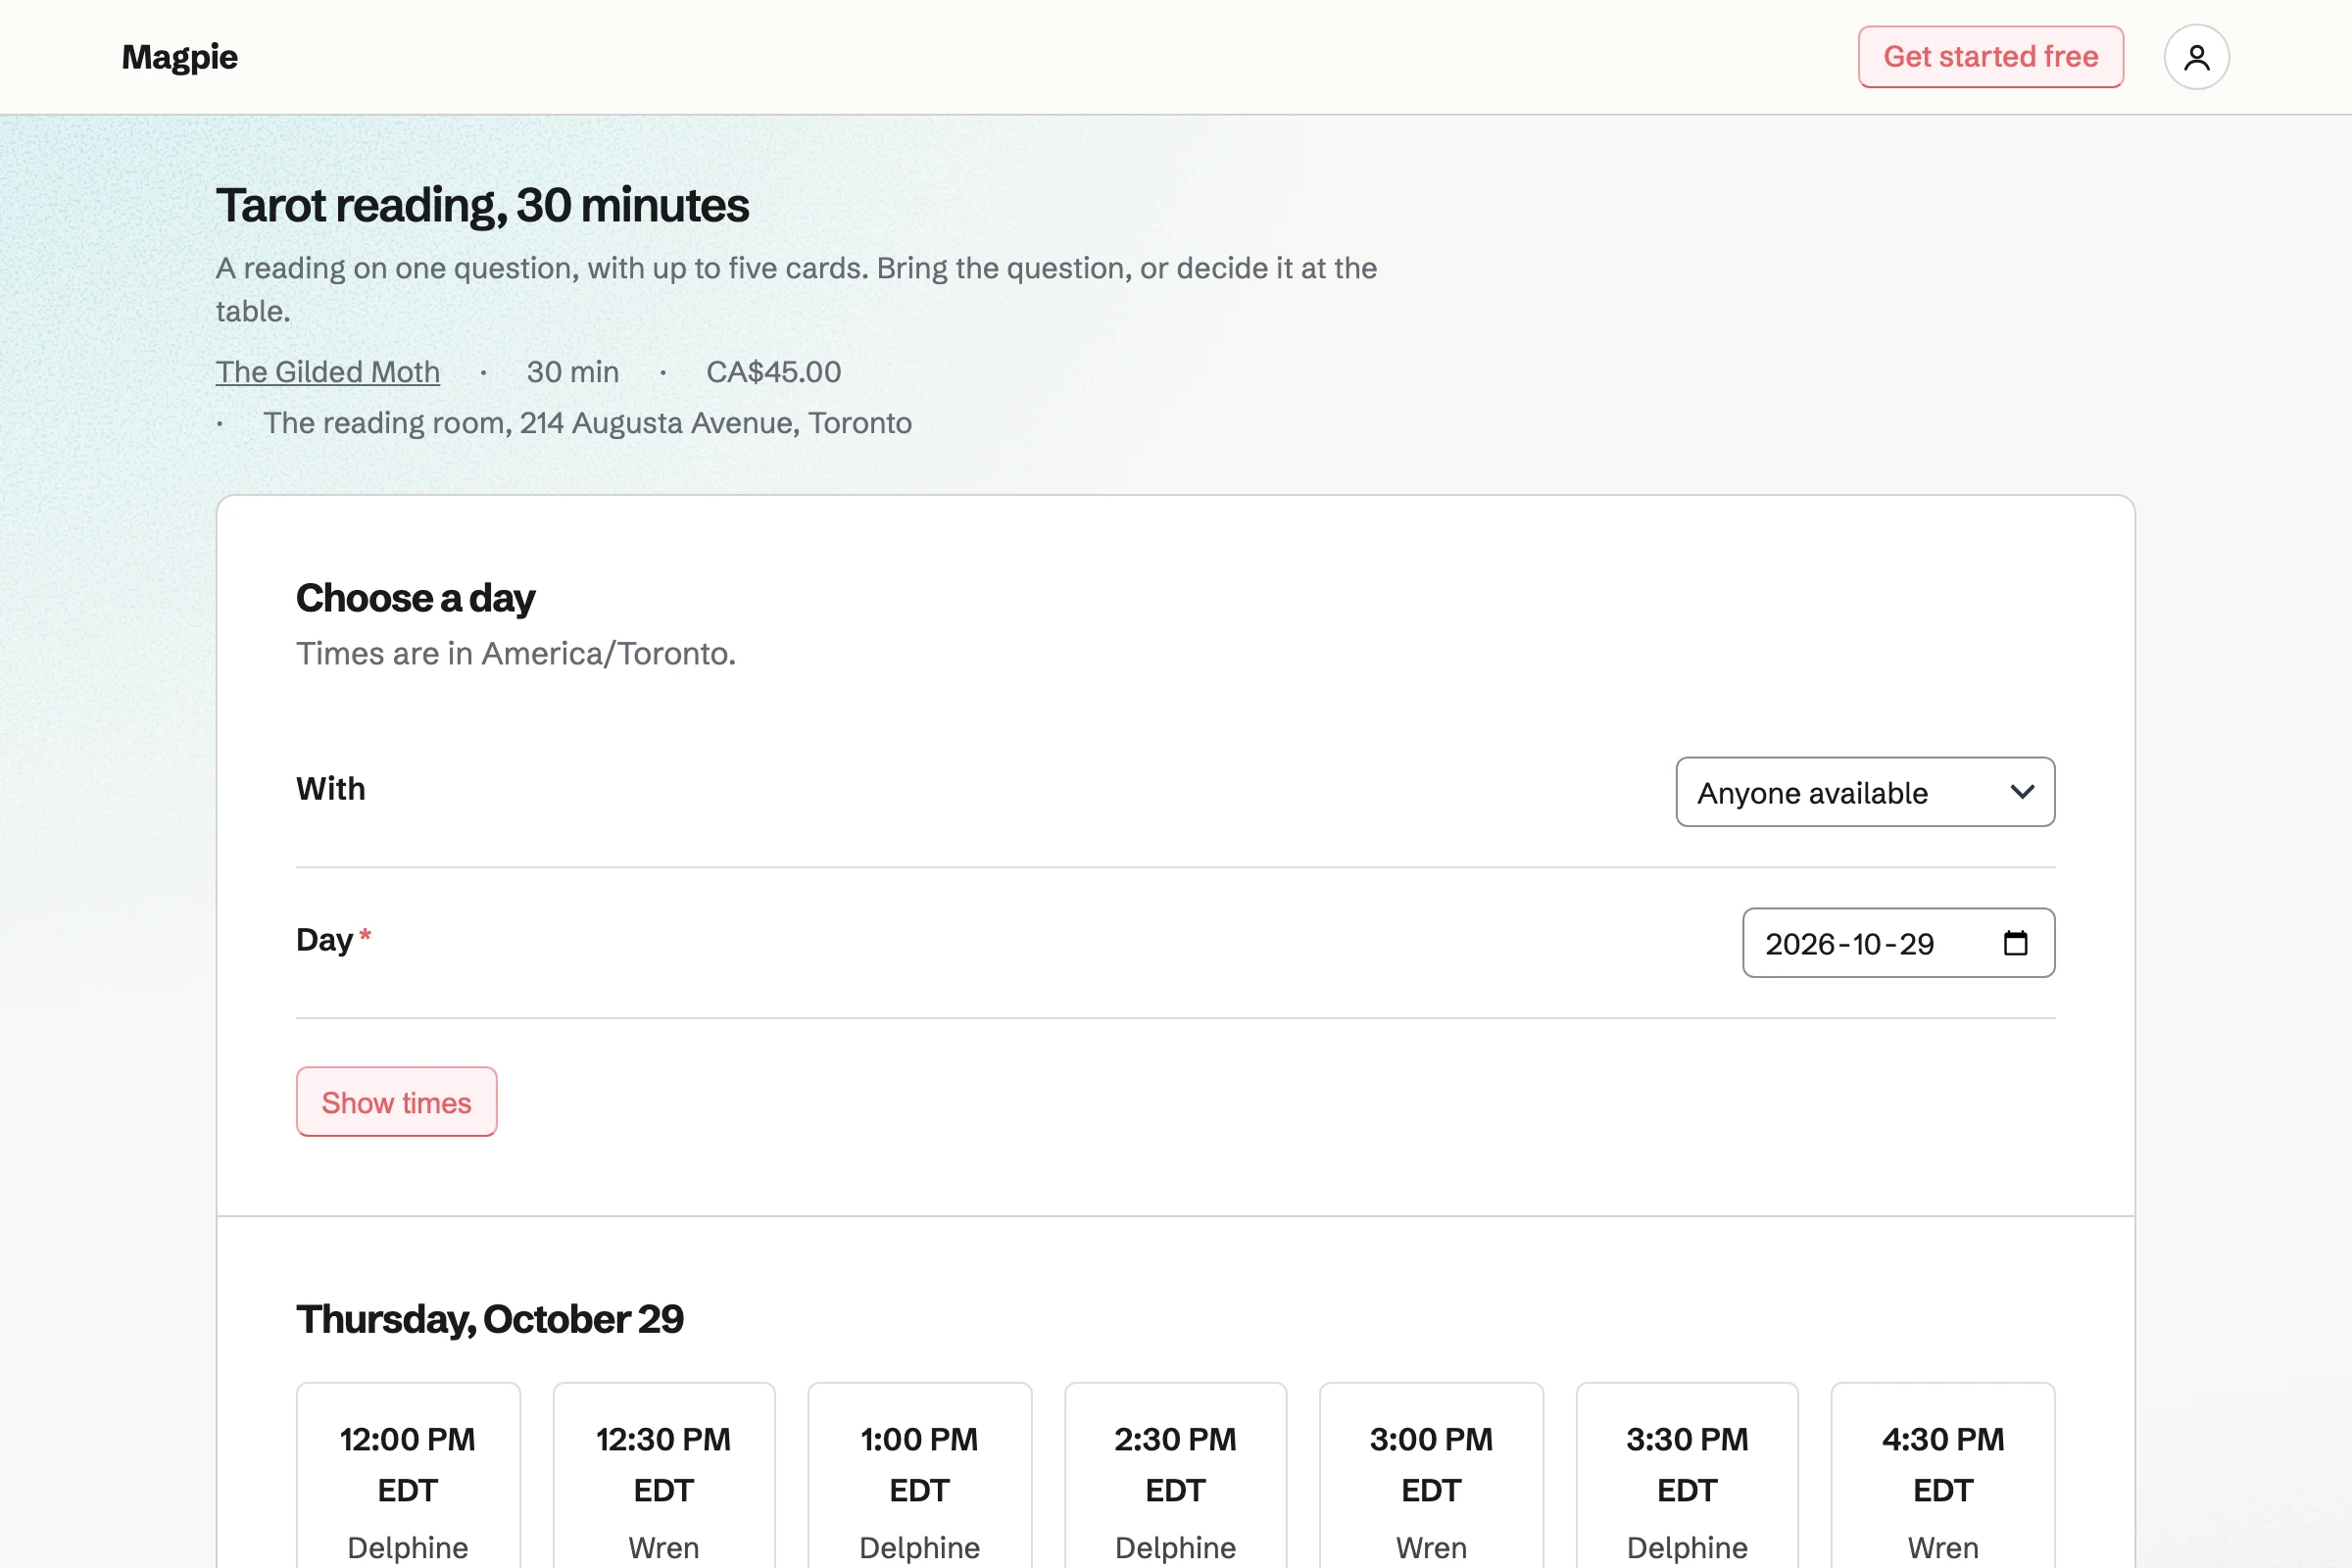Open the calendar picker icon in Day field
This screenshot has width=2352, height=1568.
tap(2015, 943)
